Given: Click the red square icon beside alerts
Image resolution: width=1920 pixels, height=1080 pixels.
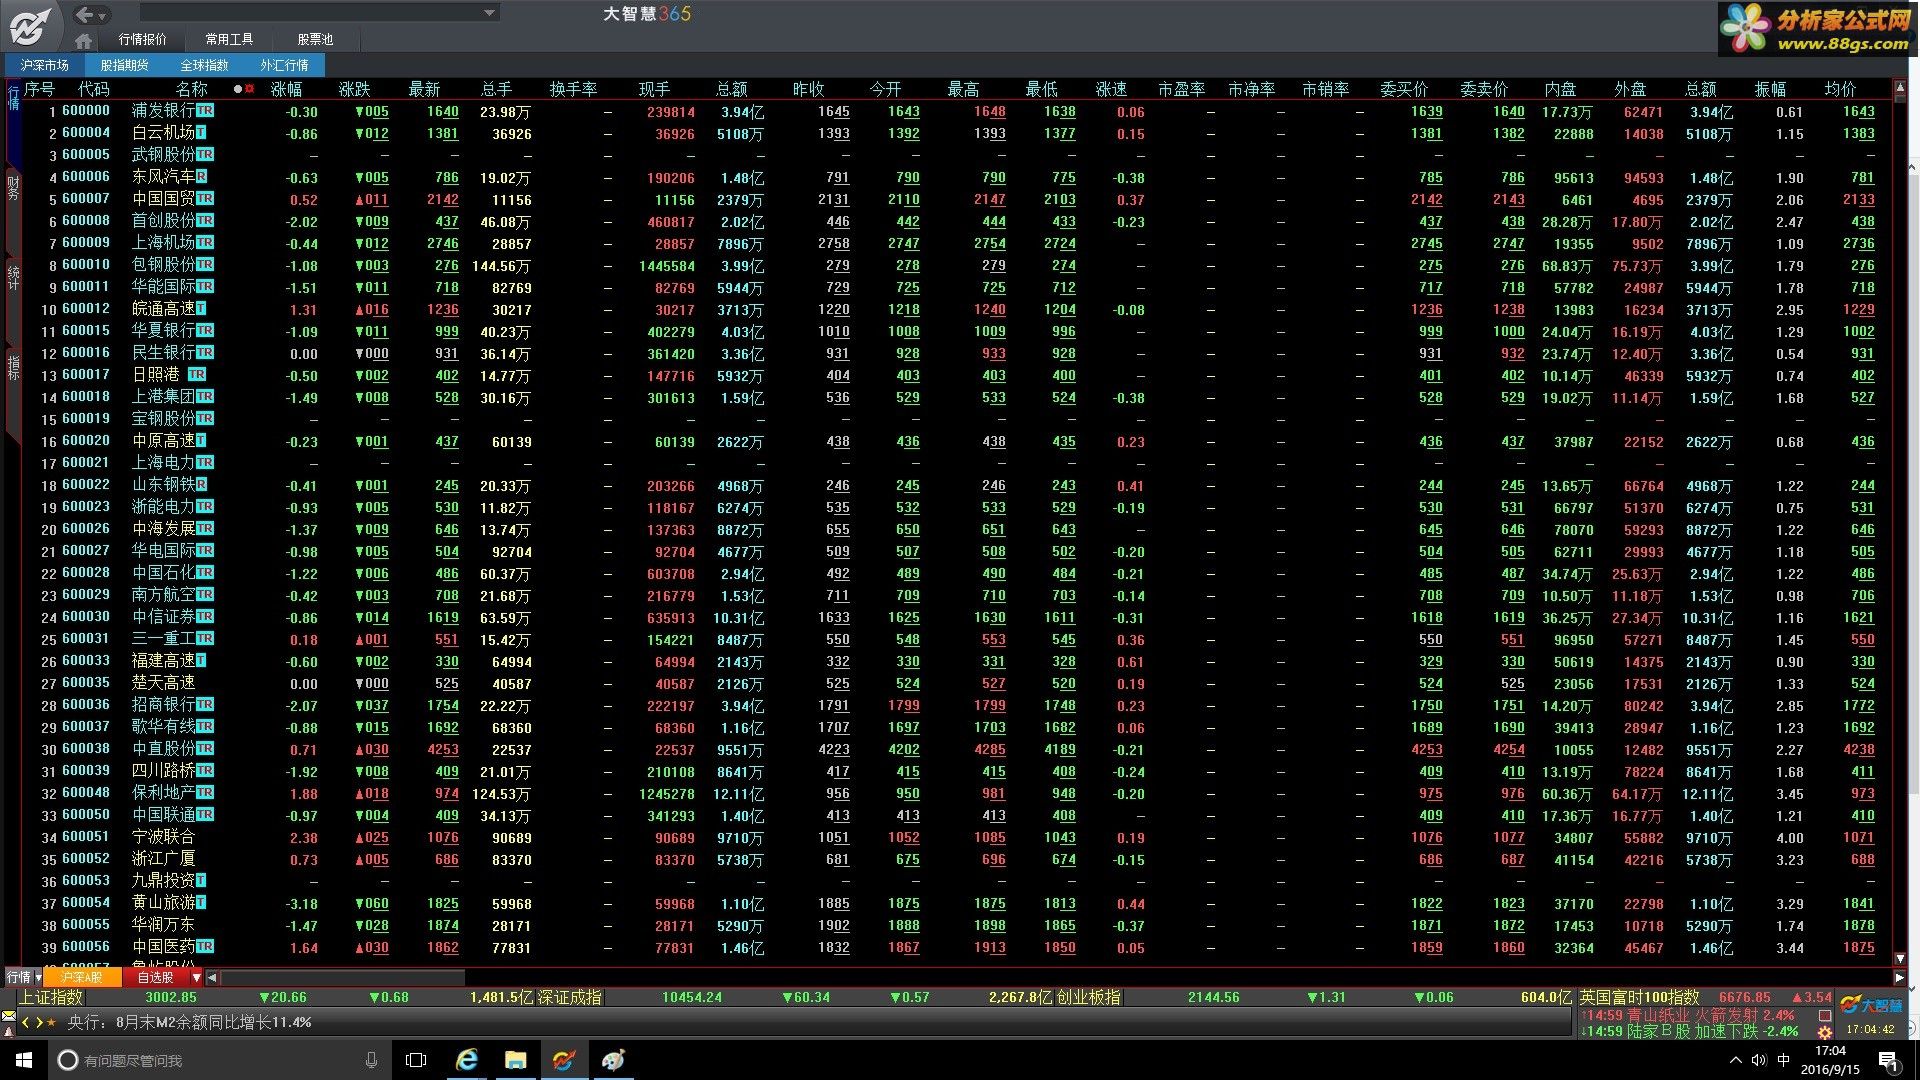Looking at the screenshot, I should 1825,1016.
